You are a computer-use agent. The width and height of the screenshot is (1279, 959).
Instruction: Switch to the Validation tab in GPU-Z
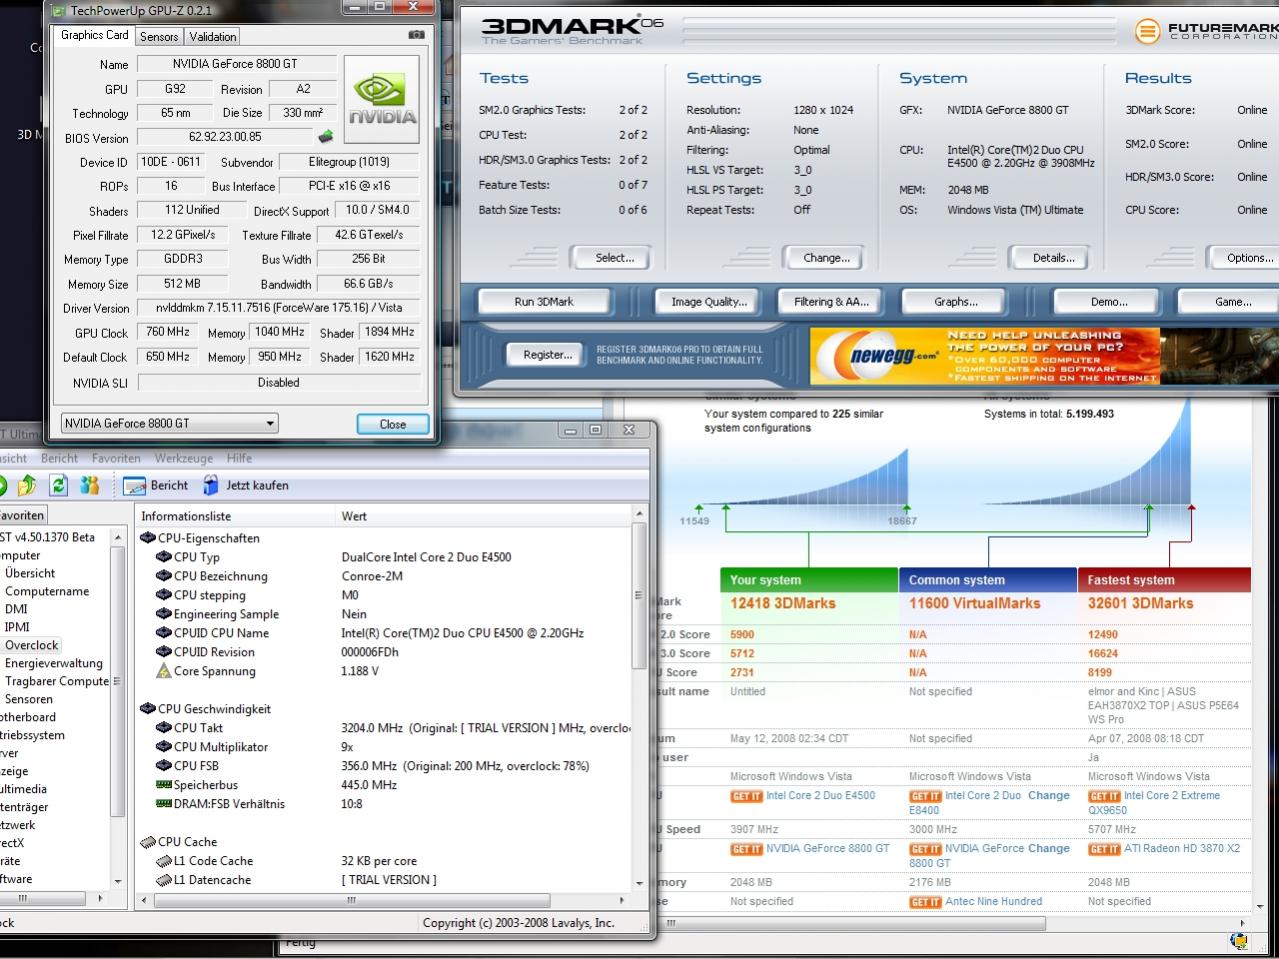pyautogui.click(x=213, y=37)
